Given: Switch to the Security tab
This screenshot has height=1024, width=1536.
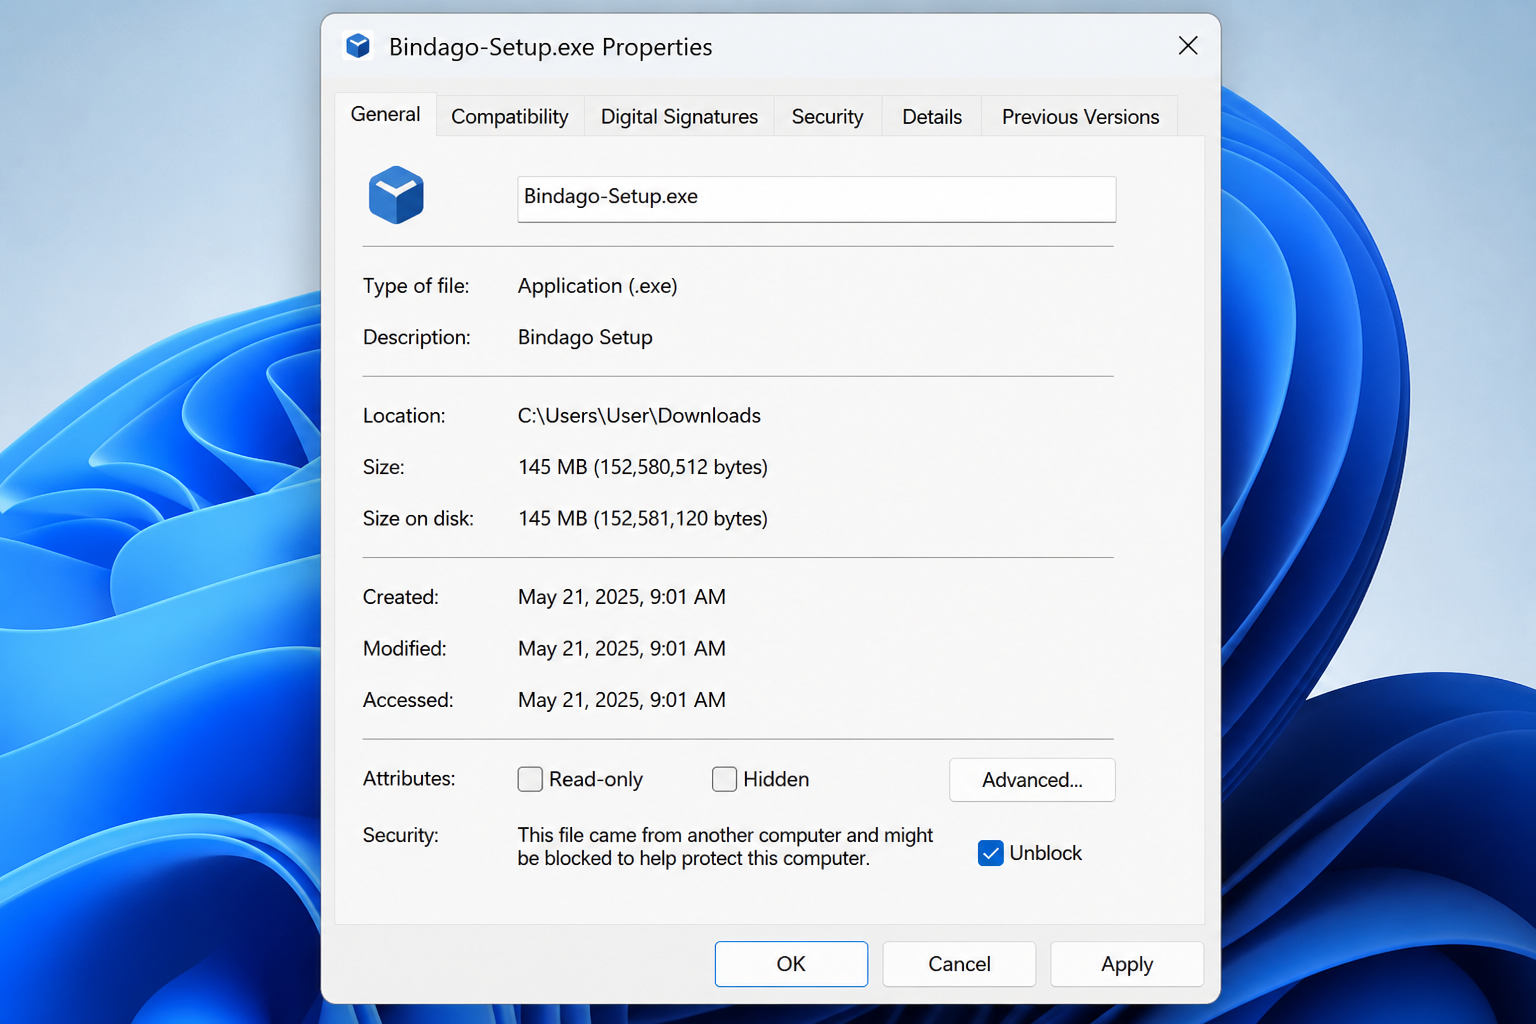Looking at the screenshot, I should point(827,117).
